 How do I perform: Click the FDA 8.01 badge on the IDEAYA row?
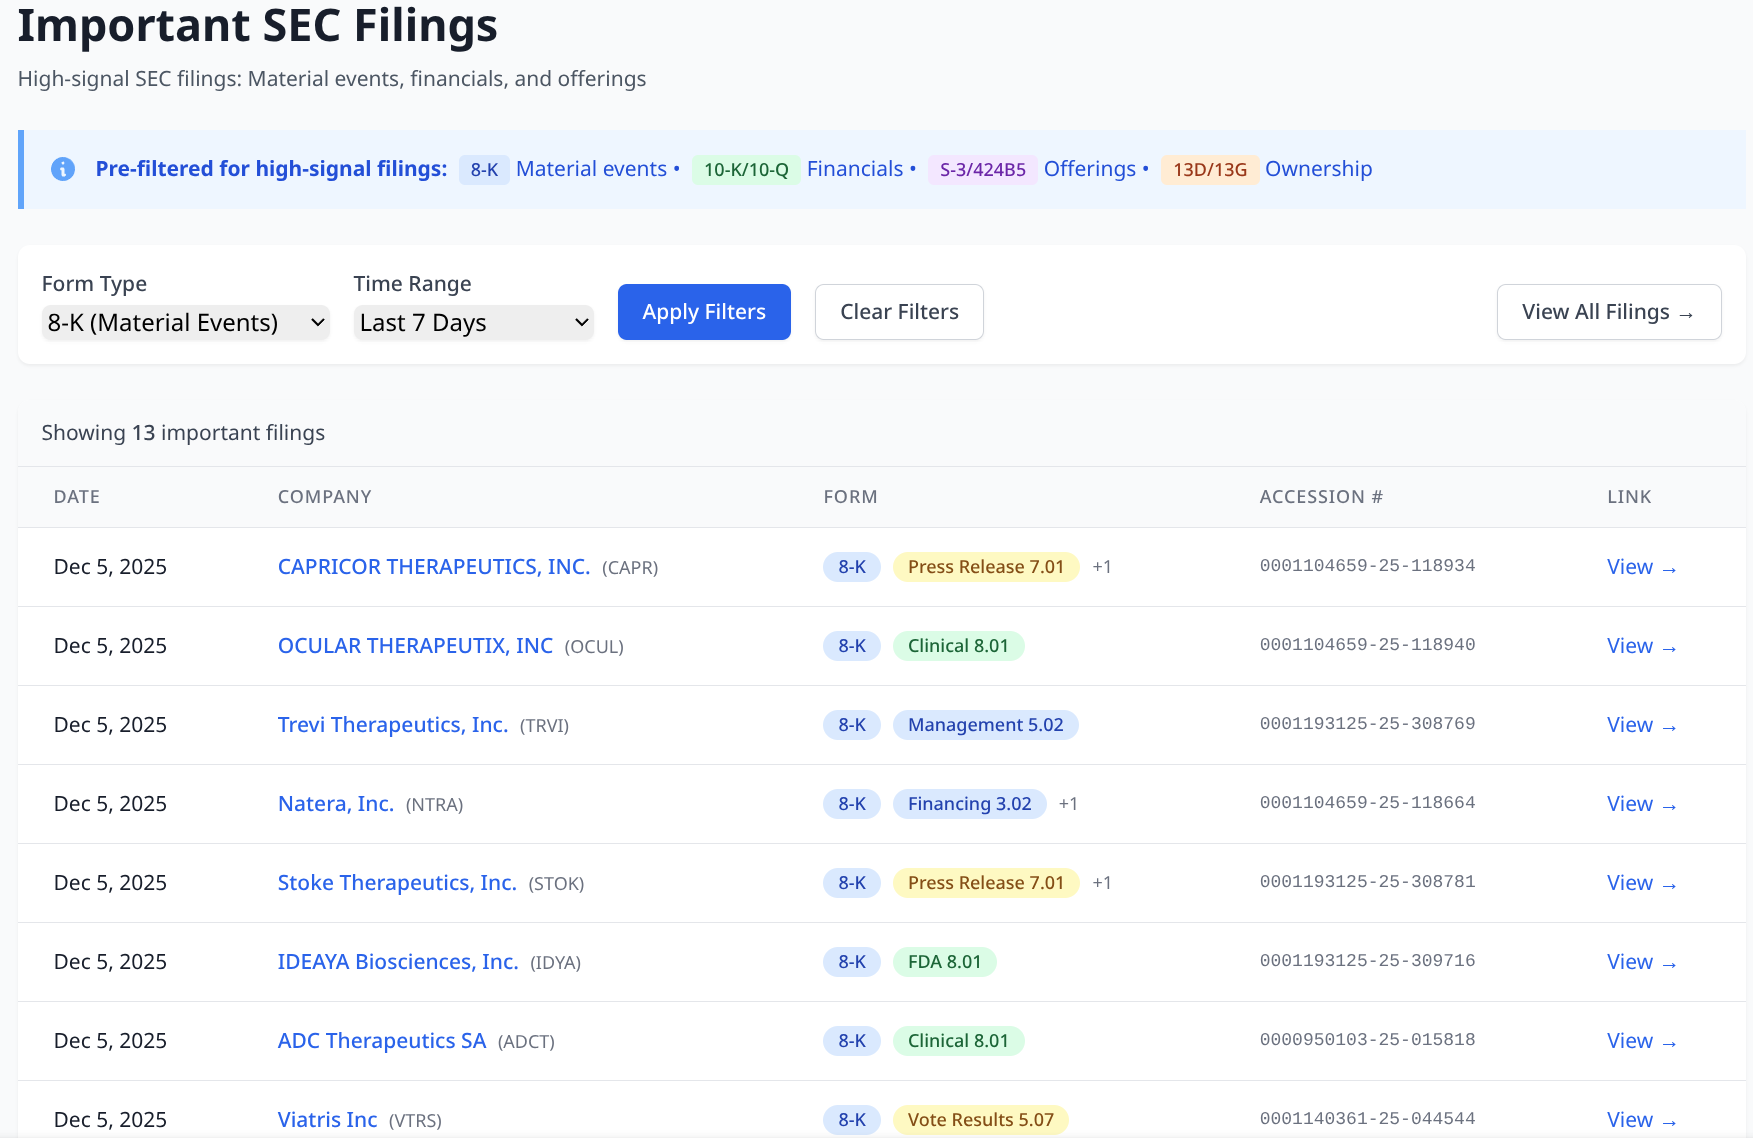tap(944, 961)
